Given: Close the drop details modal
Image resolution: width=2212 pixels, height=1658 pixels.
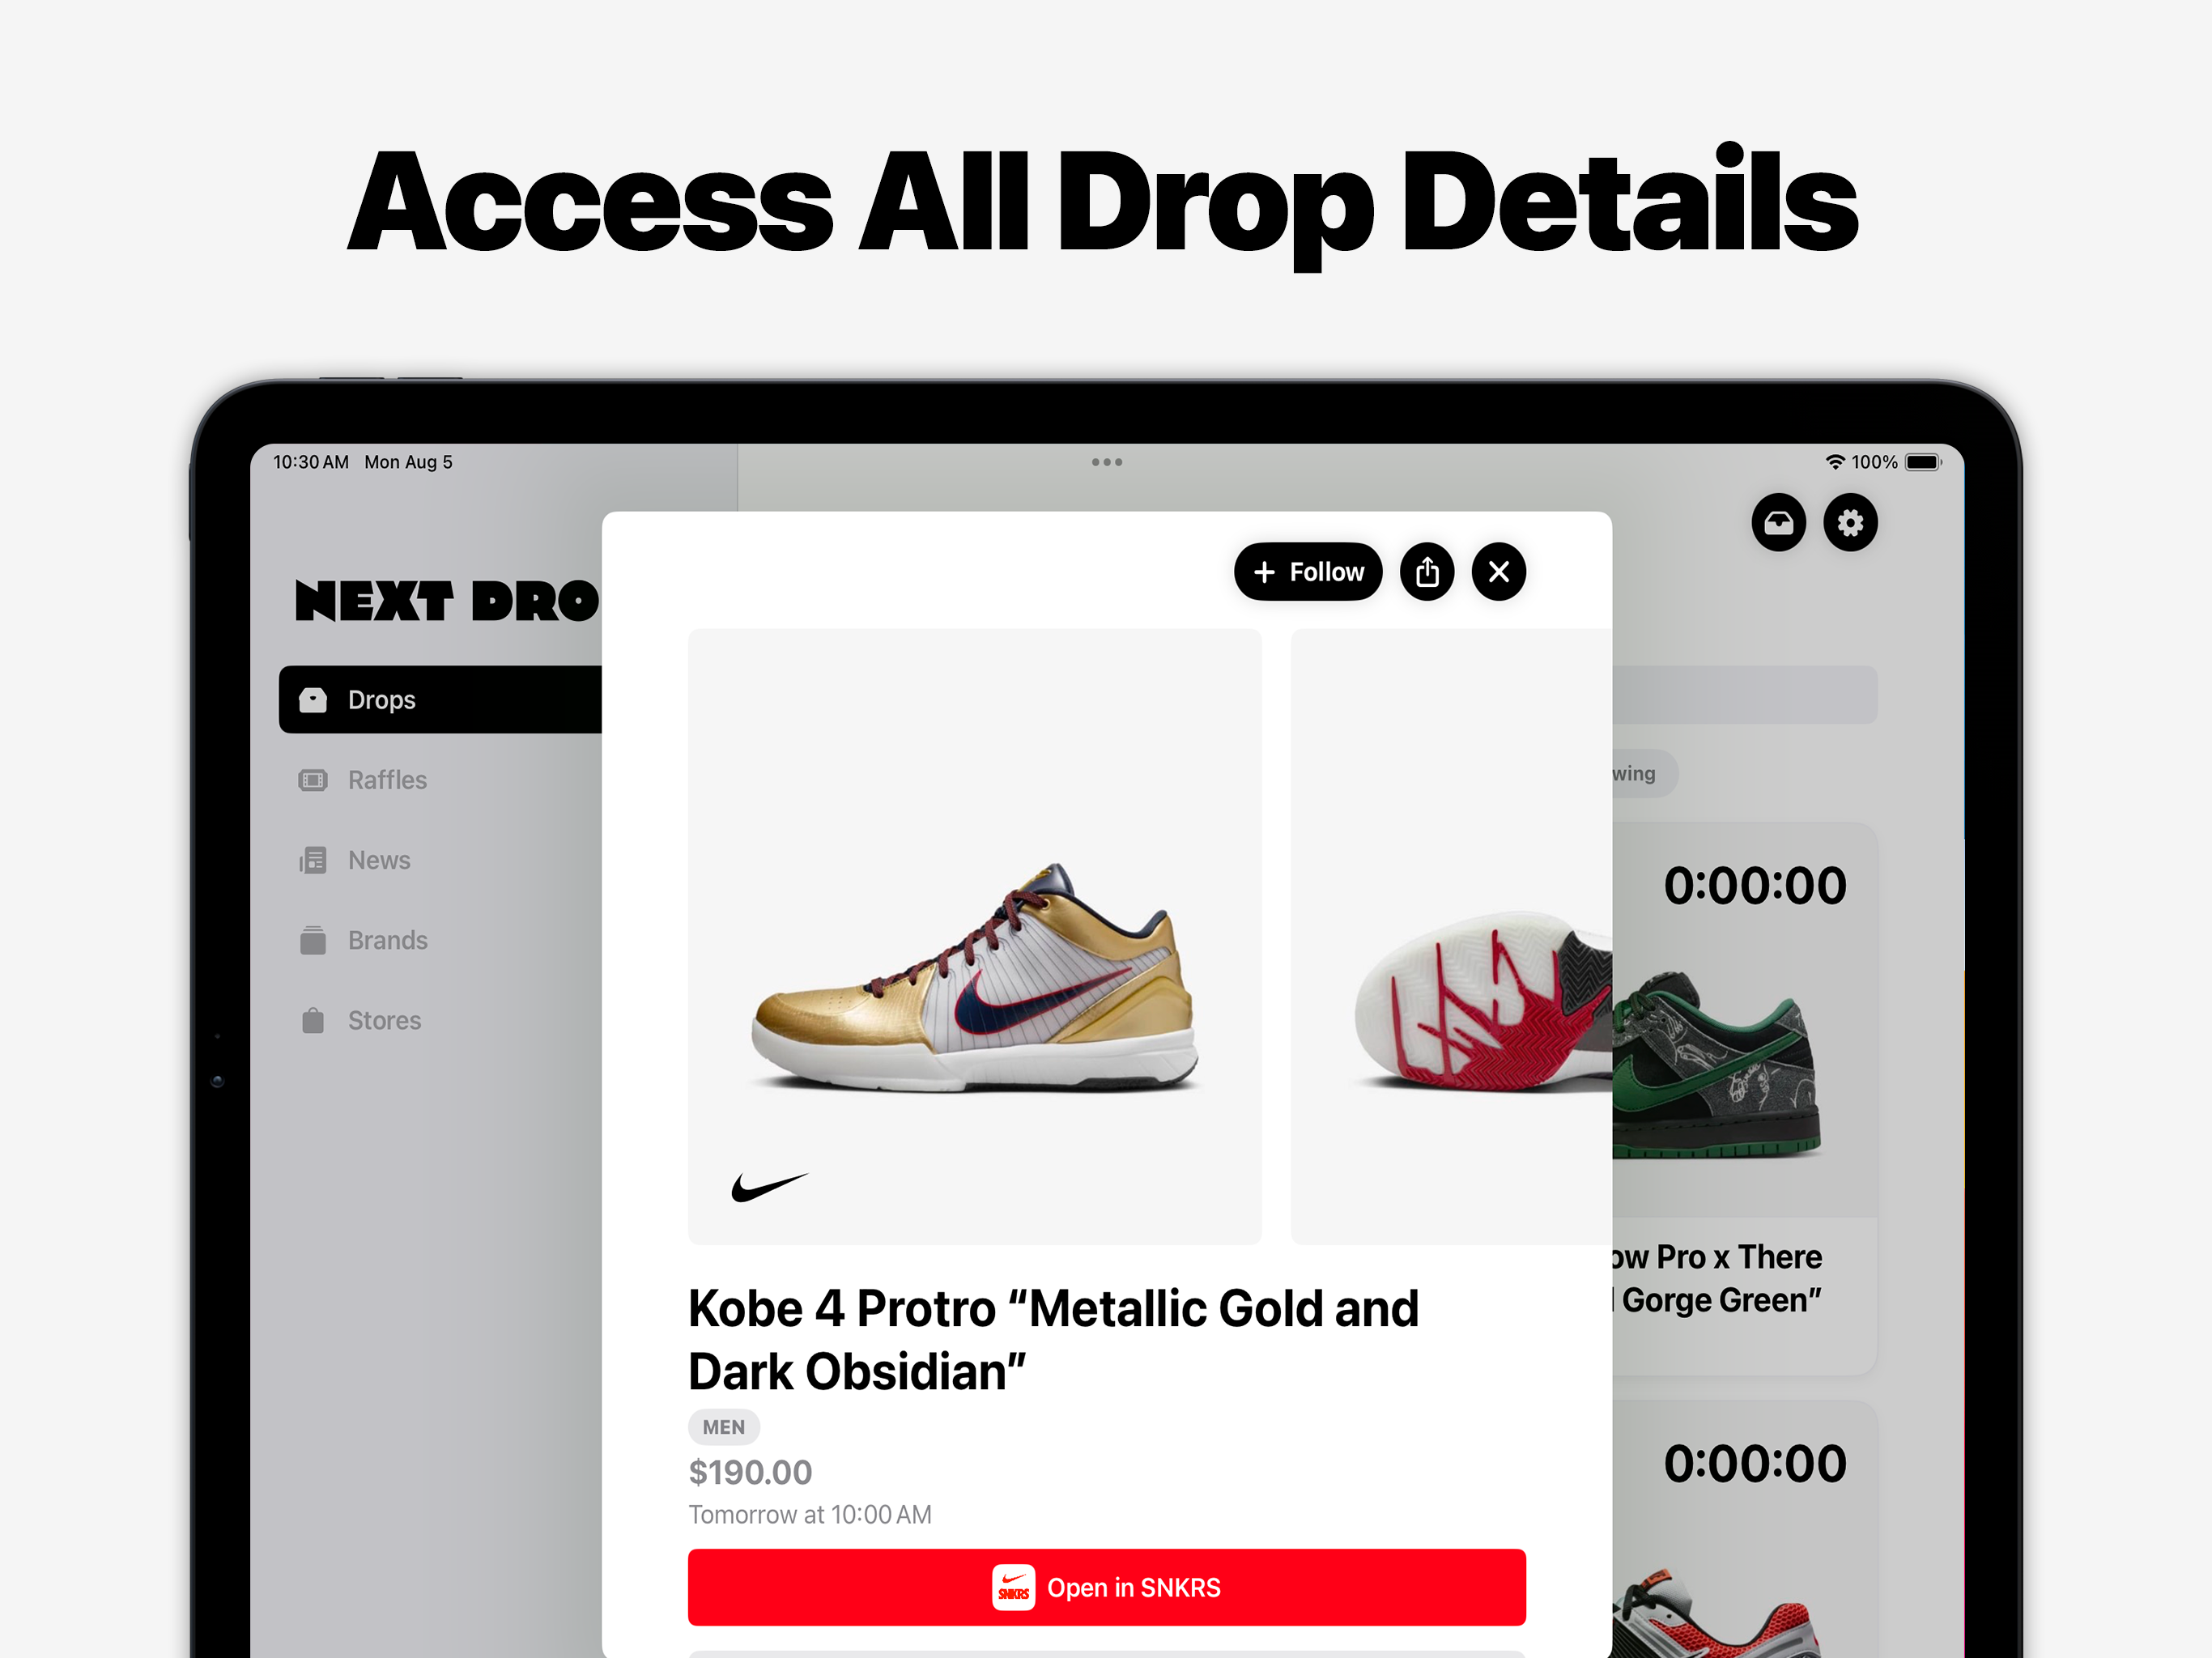Looking at the screenshot, I should tap(1499, 572).
